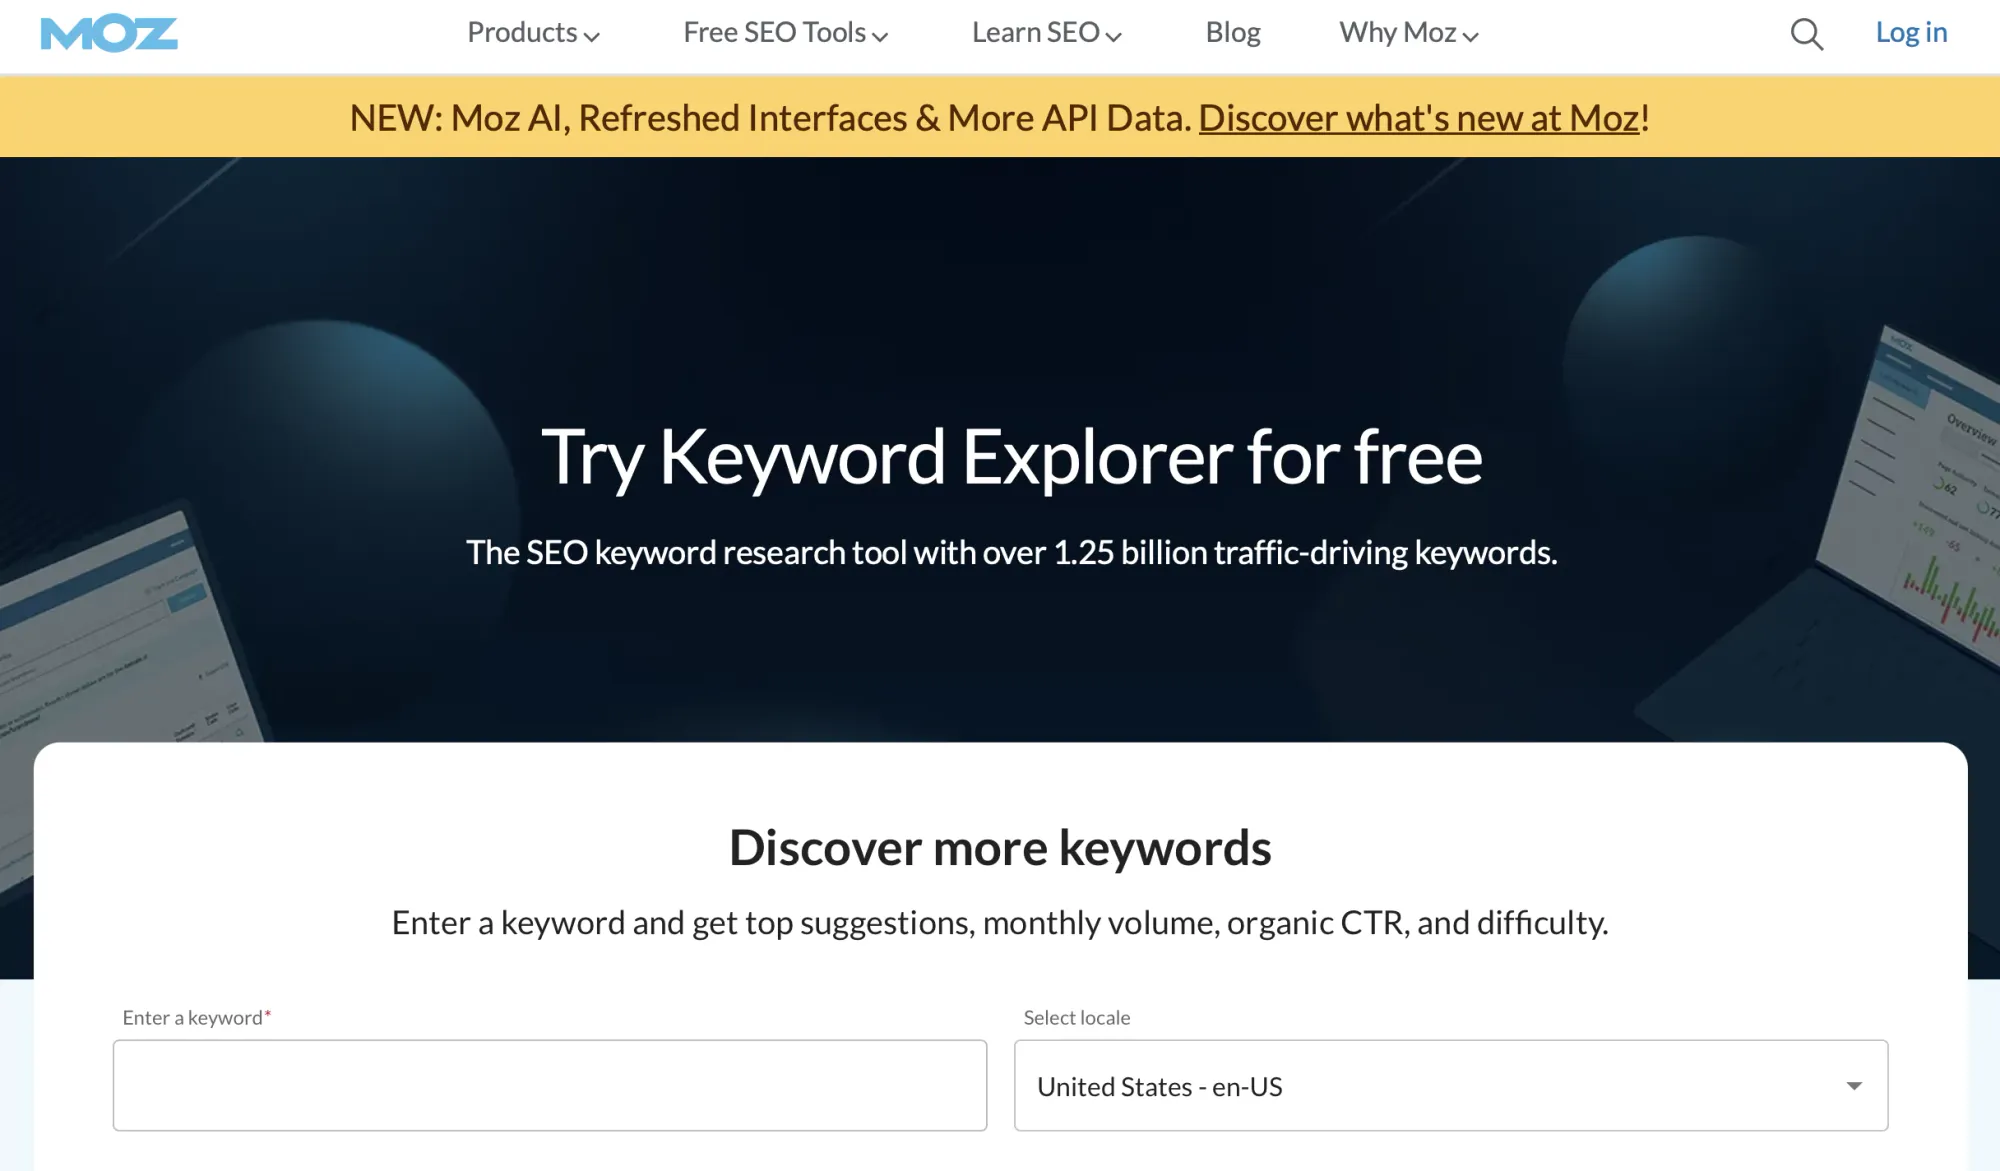Open the Why Moz menu
This screenshot has height=1171, width=2000.
[x=1396, y=32]
